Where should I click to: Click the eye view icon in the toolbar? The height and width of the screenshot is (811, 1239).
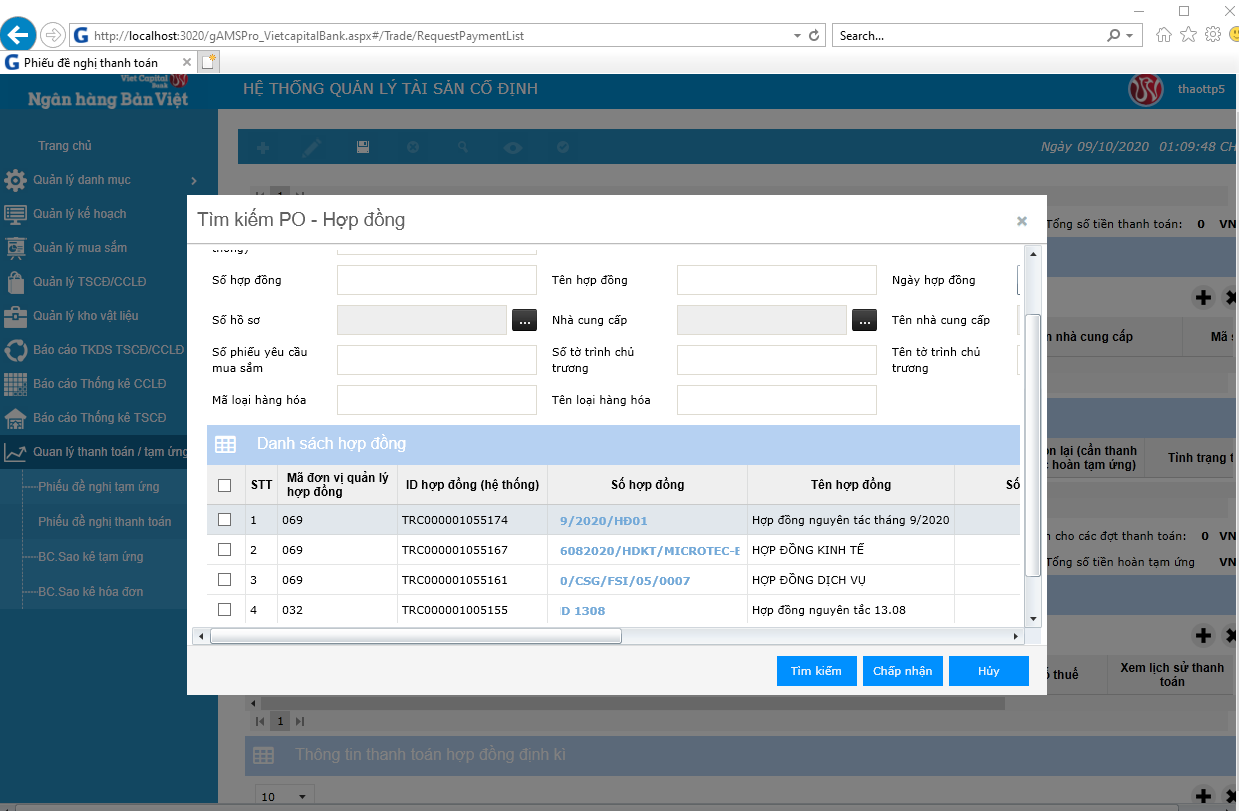pyautogui.click(x=513, y=148)
